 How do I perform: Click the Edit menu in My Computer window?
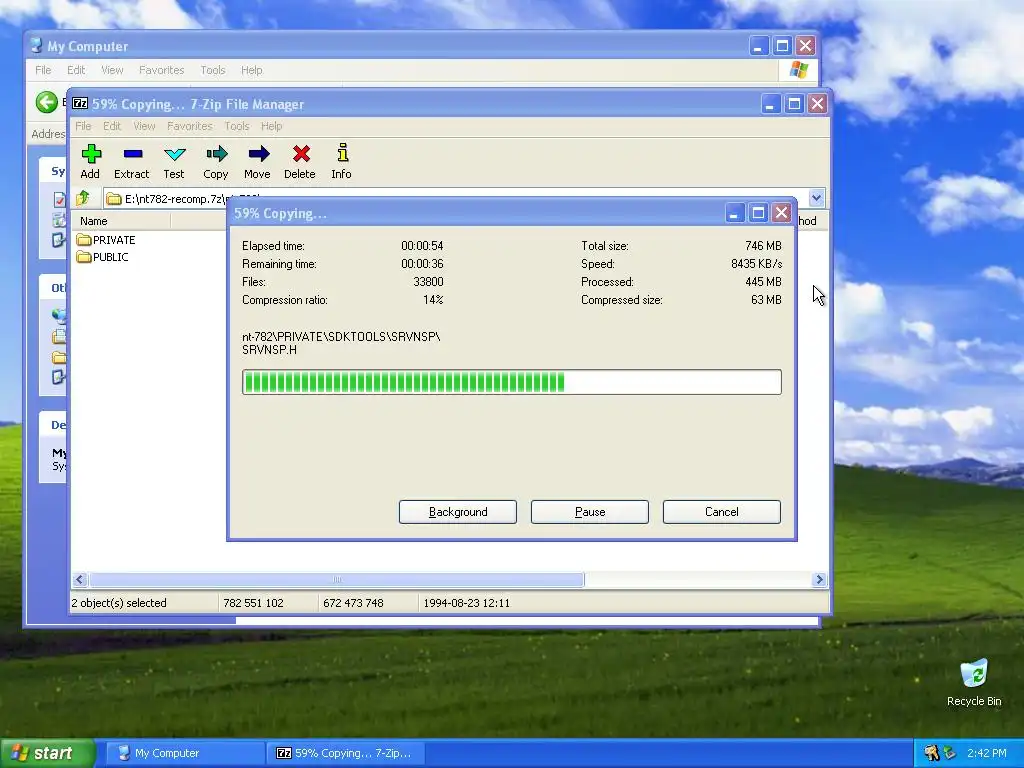76,70
